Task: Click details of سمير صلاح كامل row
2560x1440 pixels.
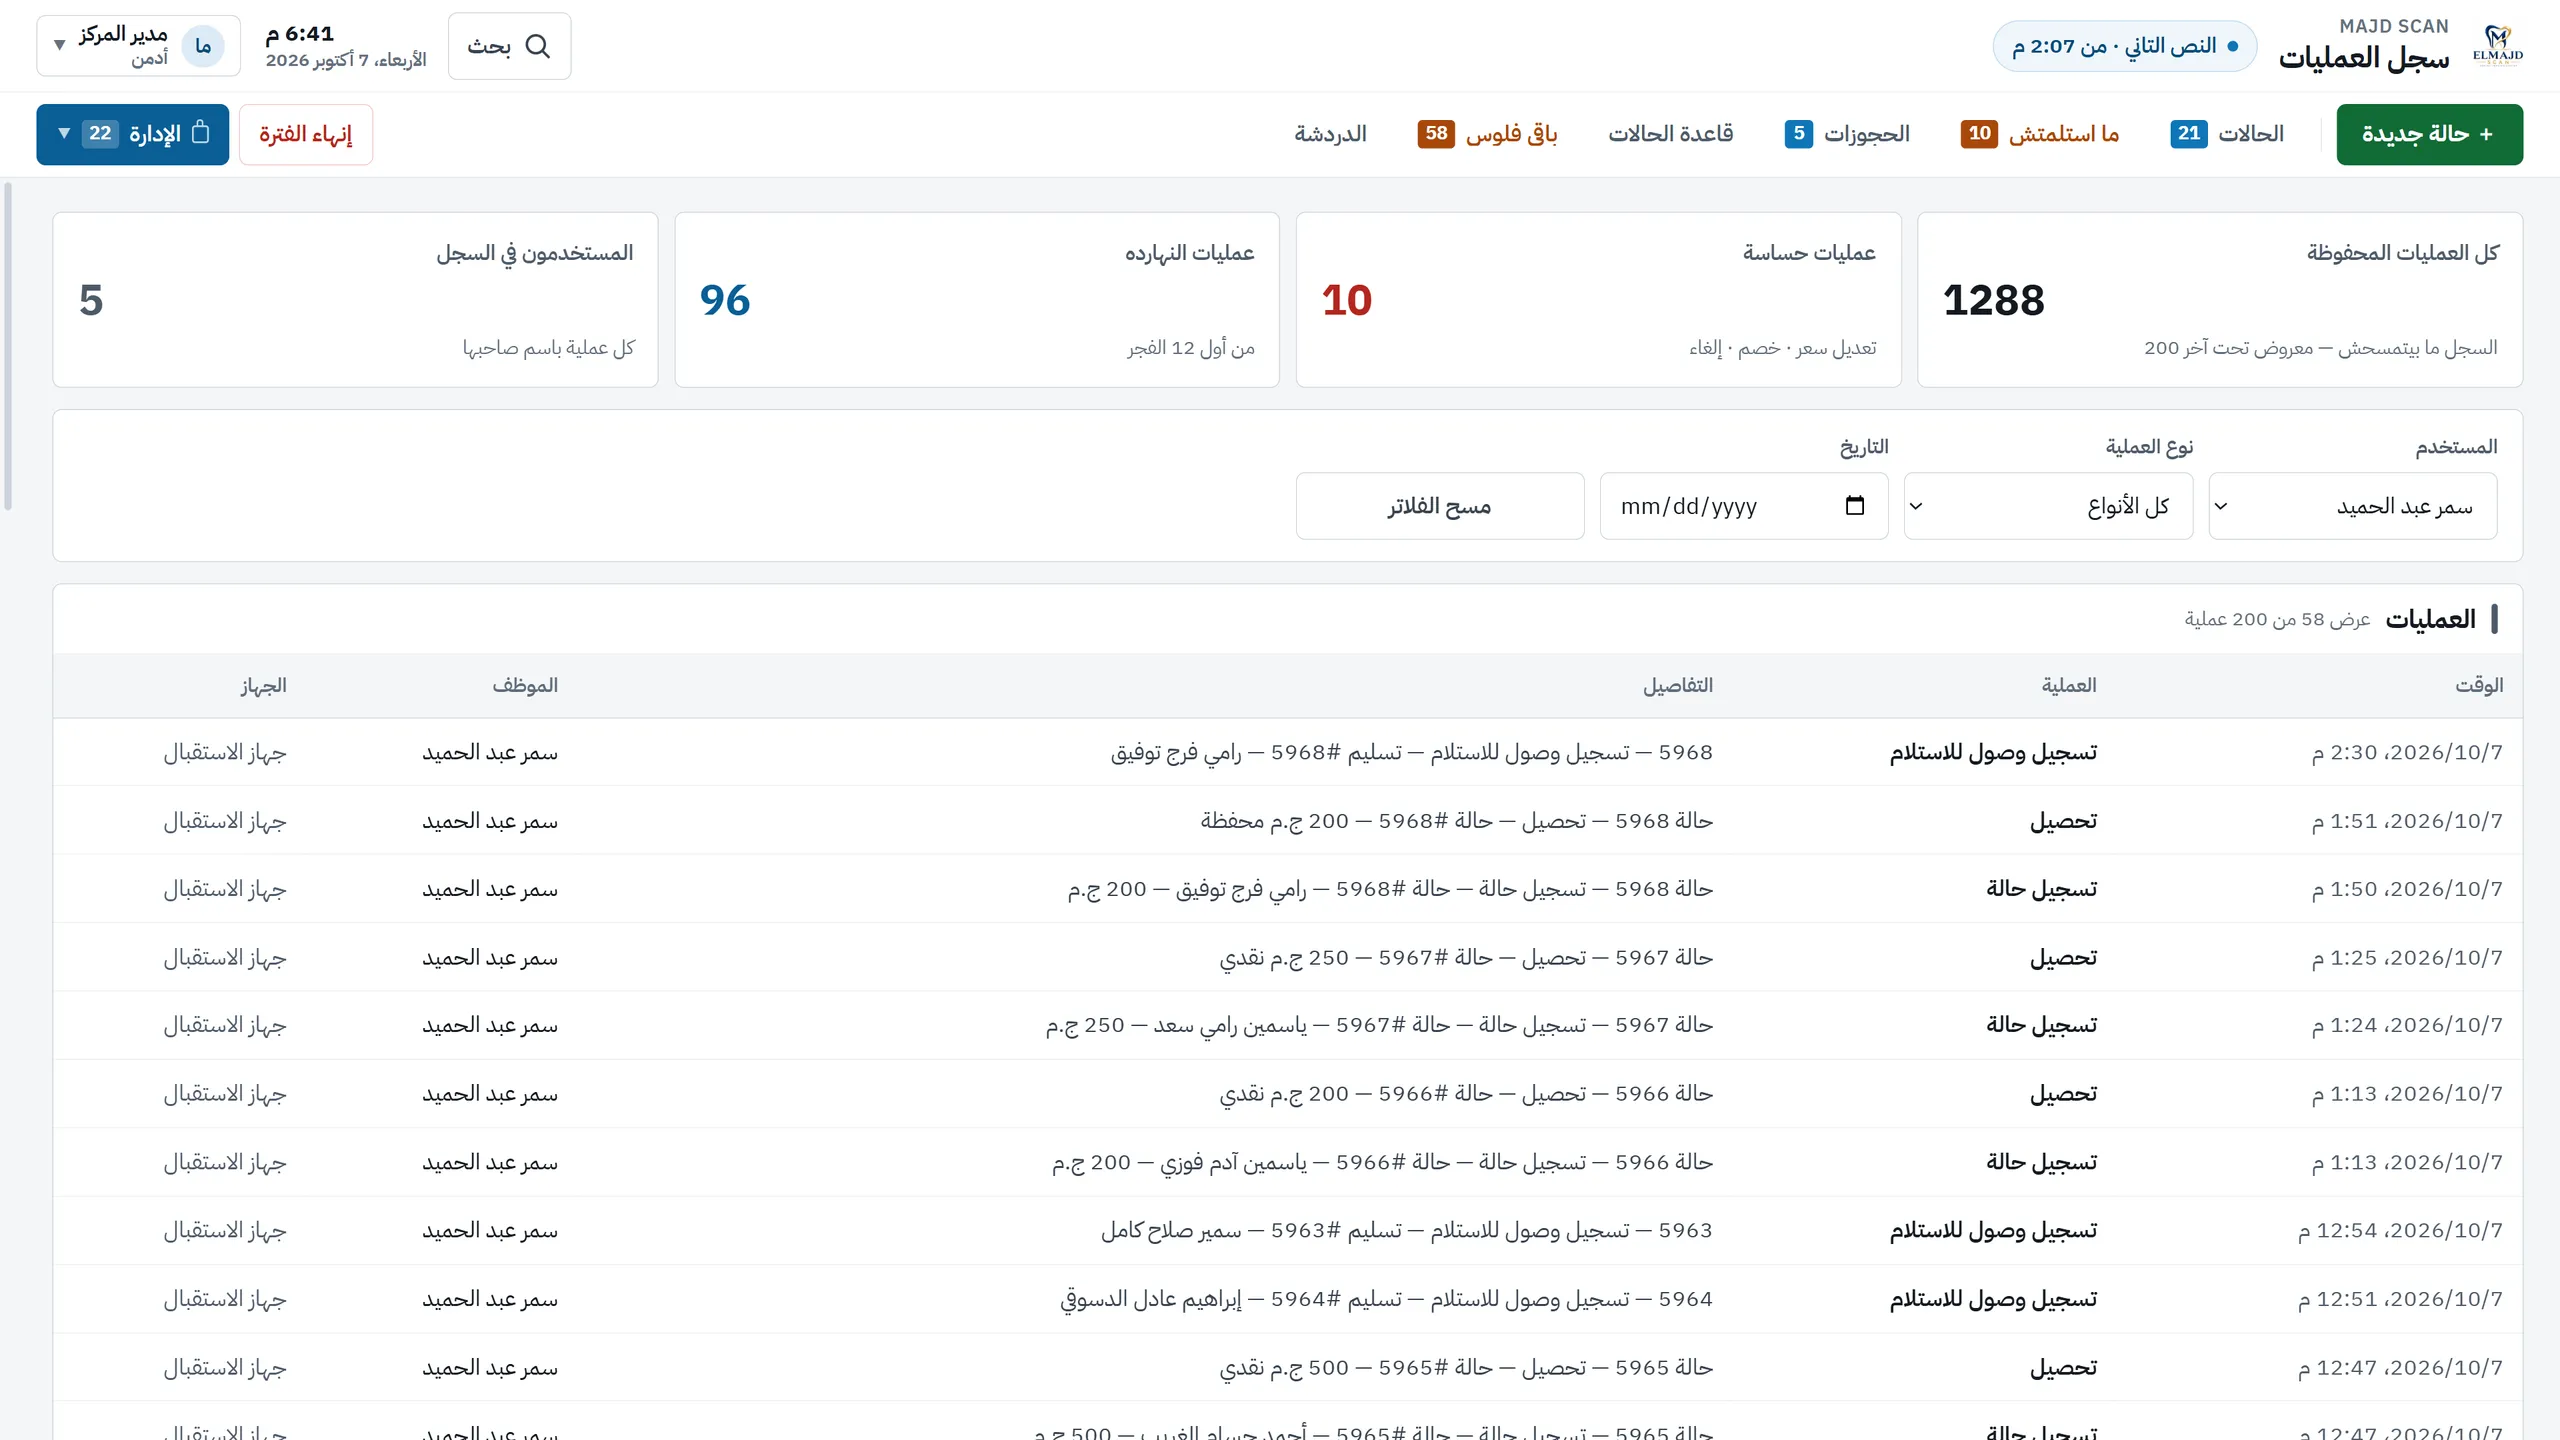Action: (1407, 1231)
